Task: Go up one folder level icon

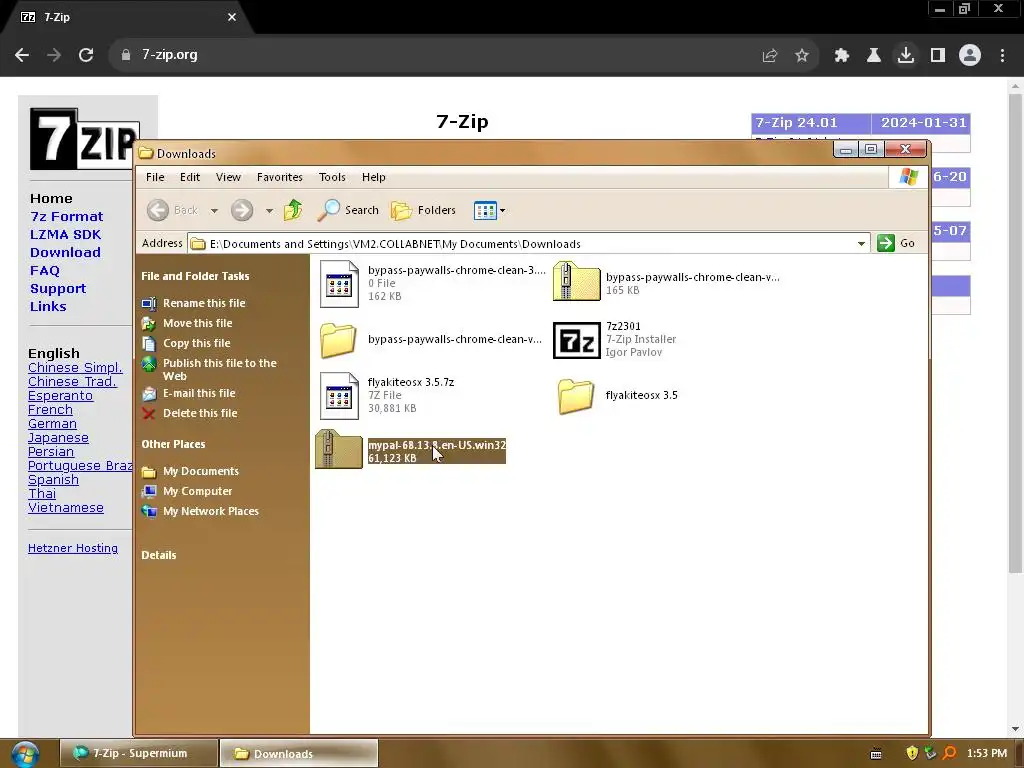Action: (293, 210)
